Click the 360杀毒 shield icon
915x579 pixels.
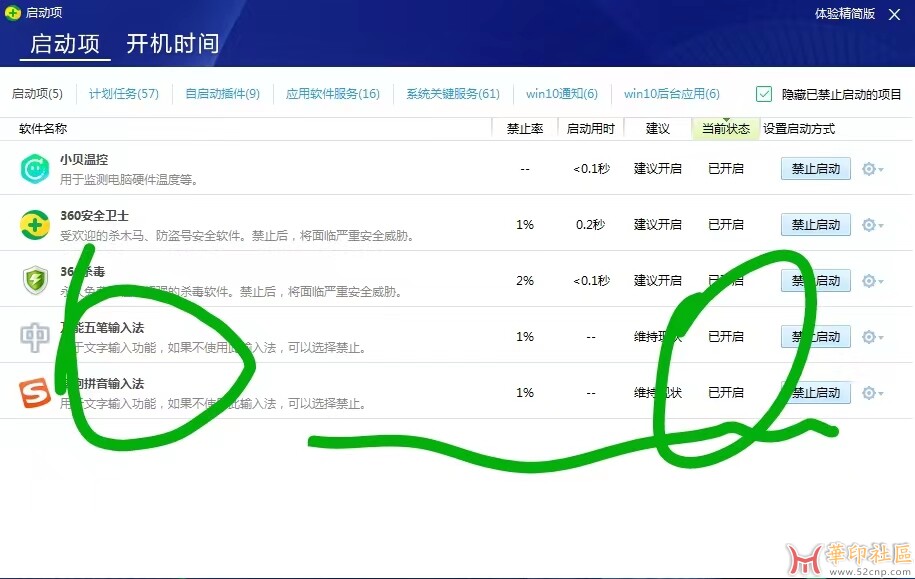(35, 281)
